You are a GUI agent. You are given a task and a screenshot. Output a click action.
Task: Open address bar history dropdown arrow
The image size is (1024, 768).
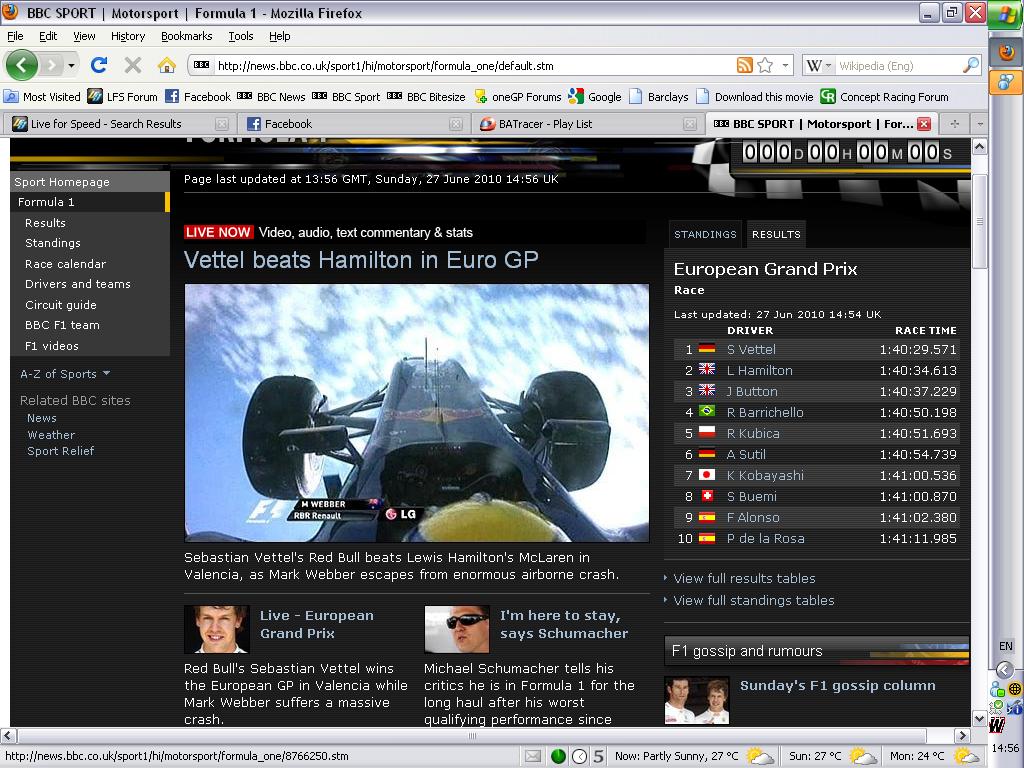pyautogui.click(x=785, y=65)
